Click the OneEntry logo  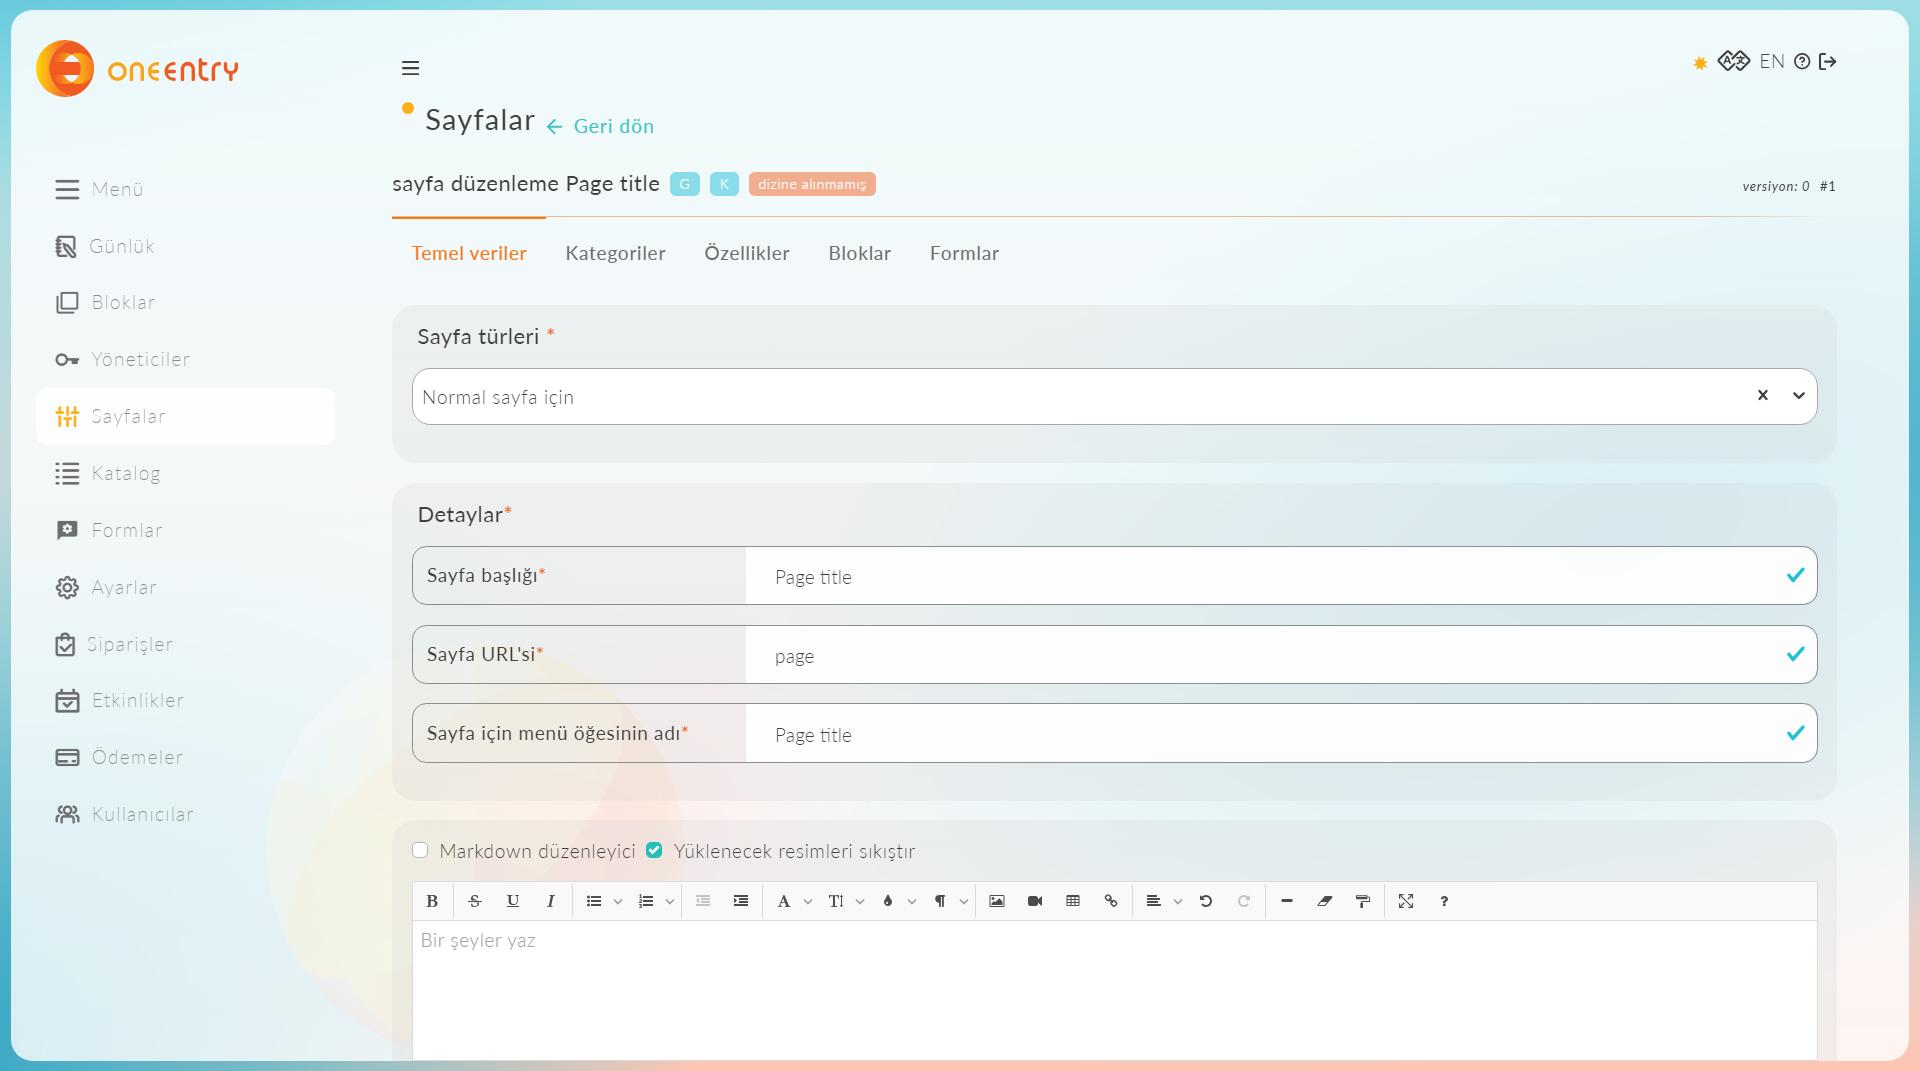click(138, 69)
